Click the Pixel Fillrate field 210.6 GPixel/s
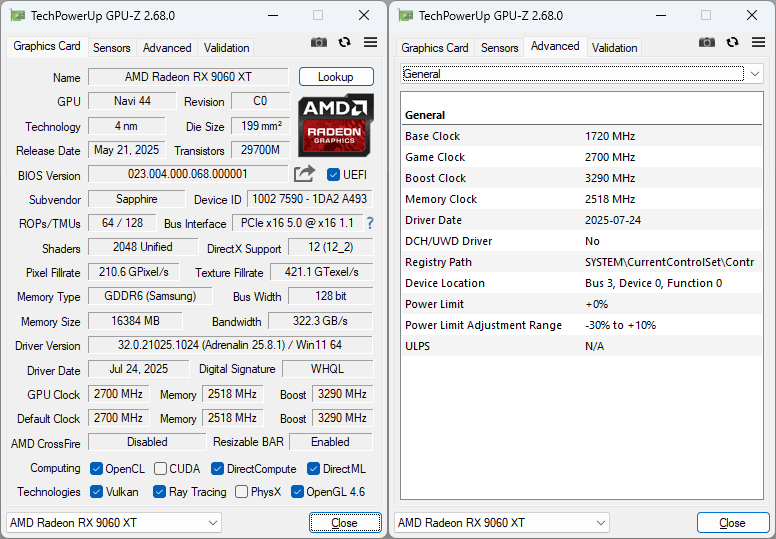Image resolution: width=776 pixels, height=539 pixels. [134, 272]
